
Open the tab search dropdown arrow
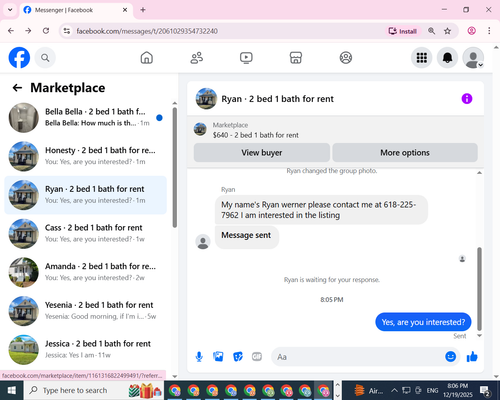click(x=10, y=10)
